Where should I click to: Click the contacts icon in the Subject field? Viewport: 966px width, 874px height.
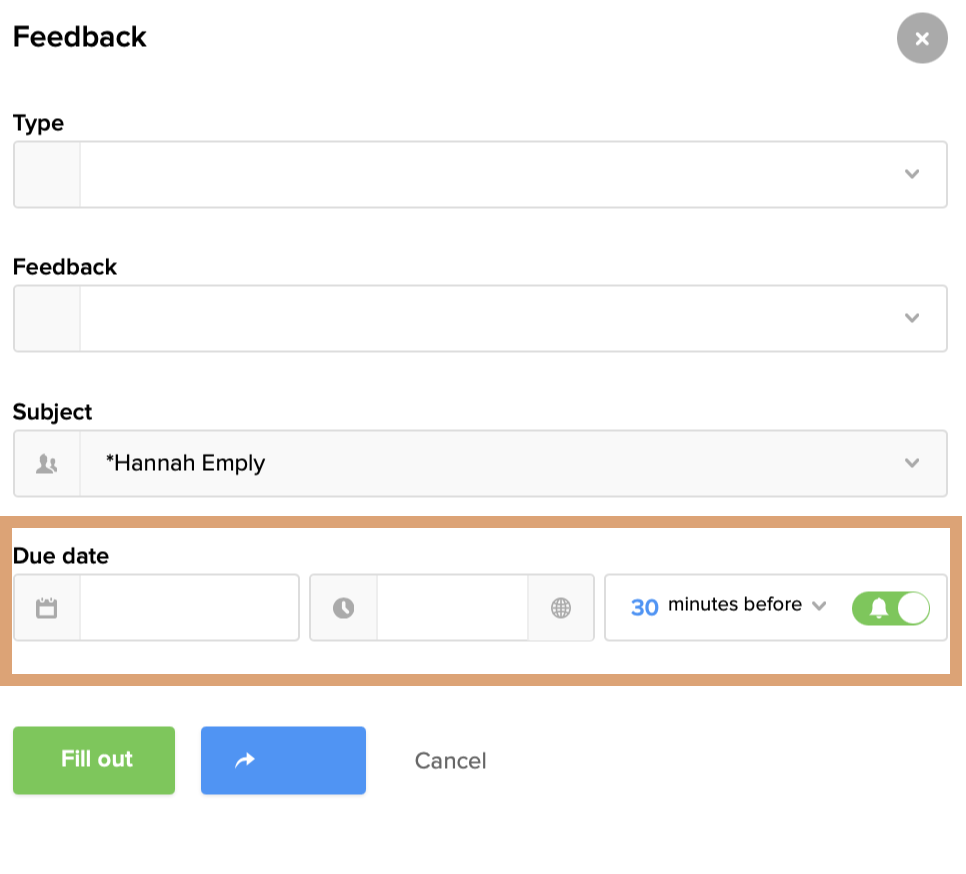46,463
